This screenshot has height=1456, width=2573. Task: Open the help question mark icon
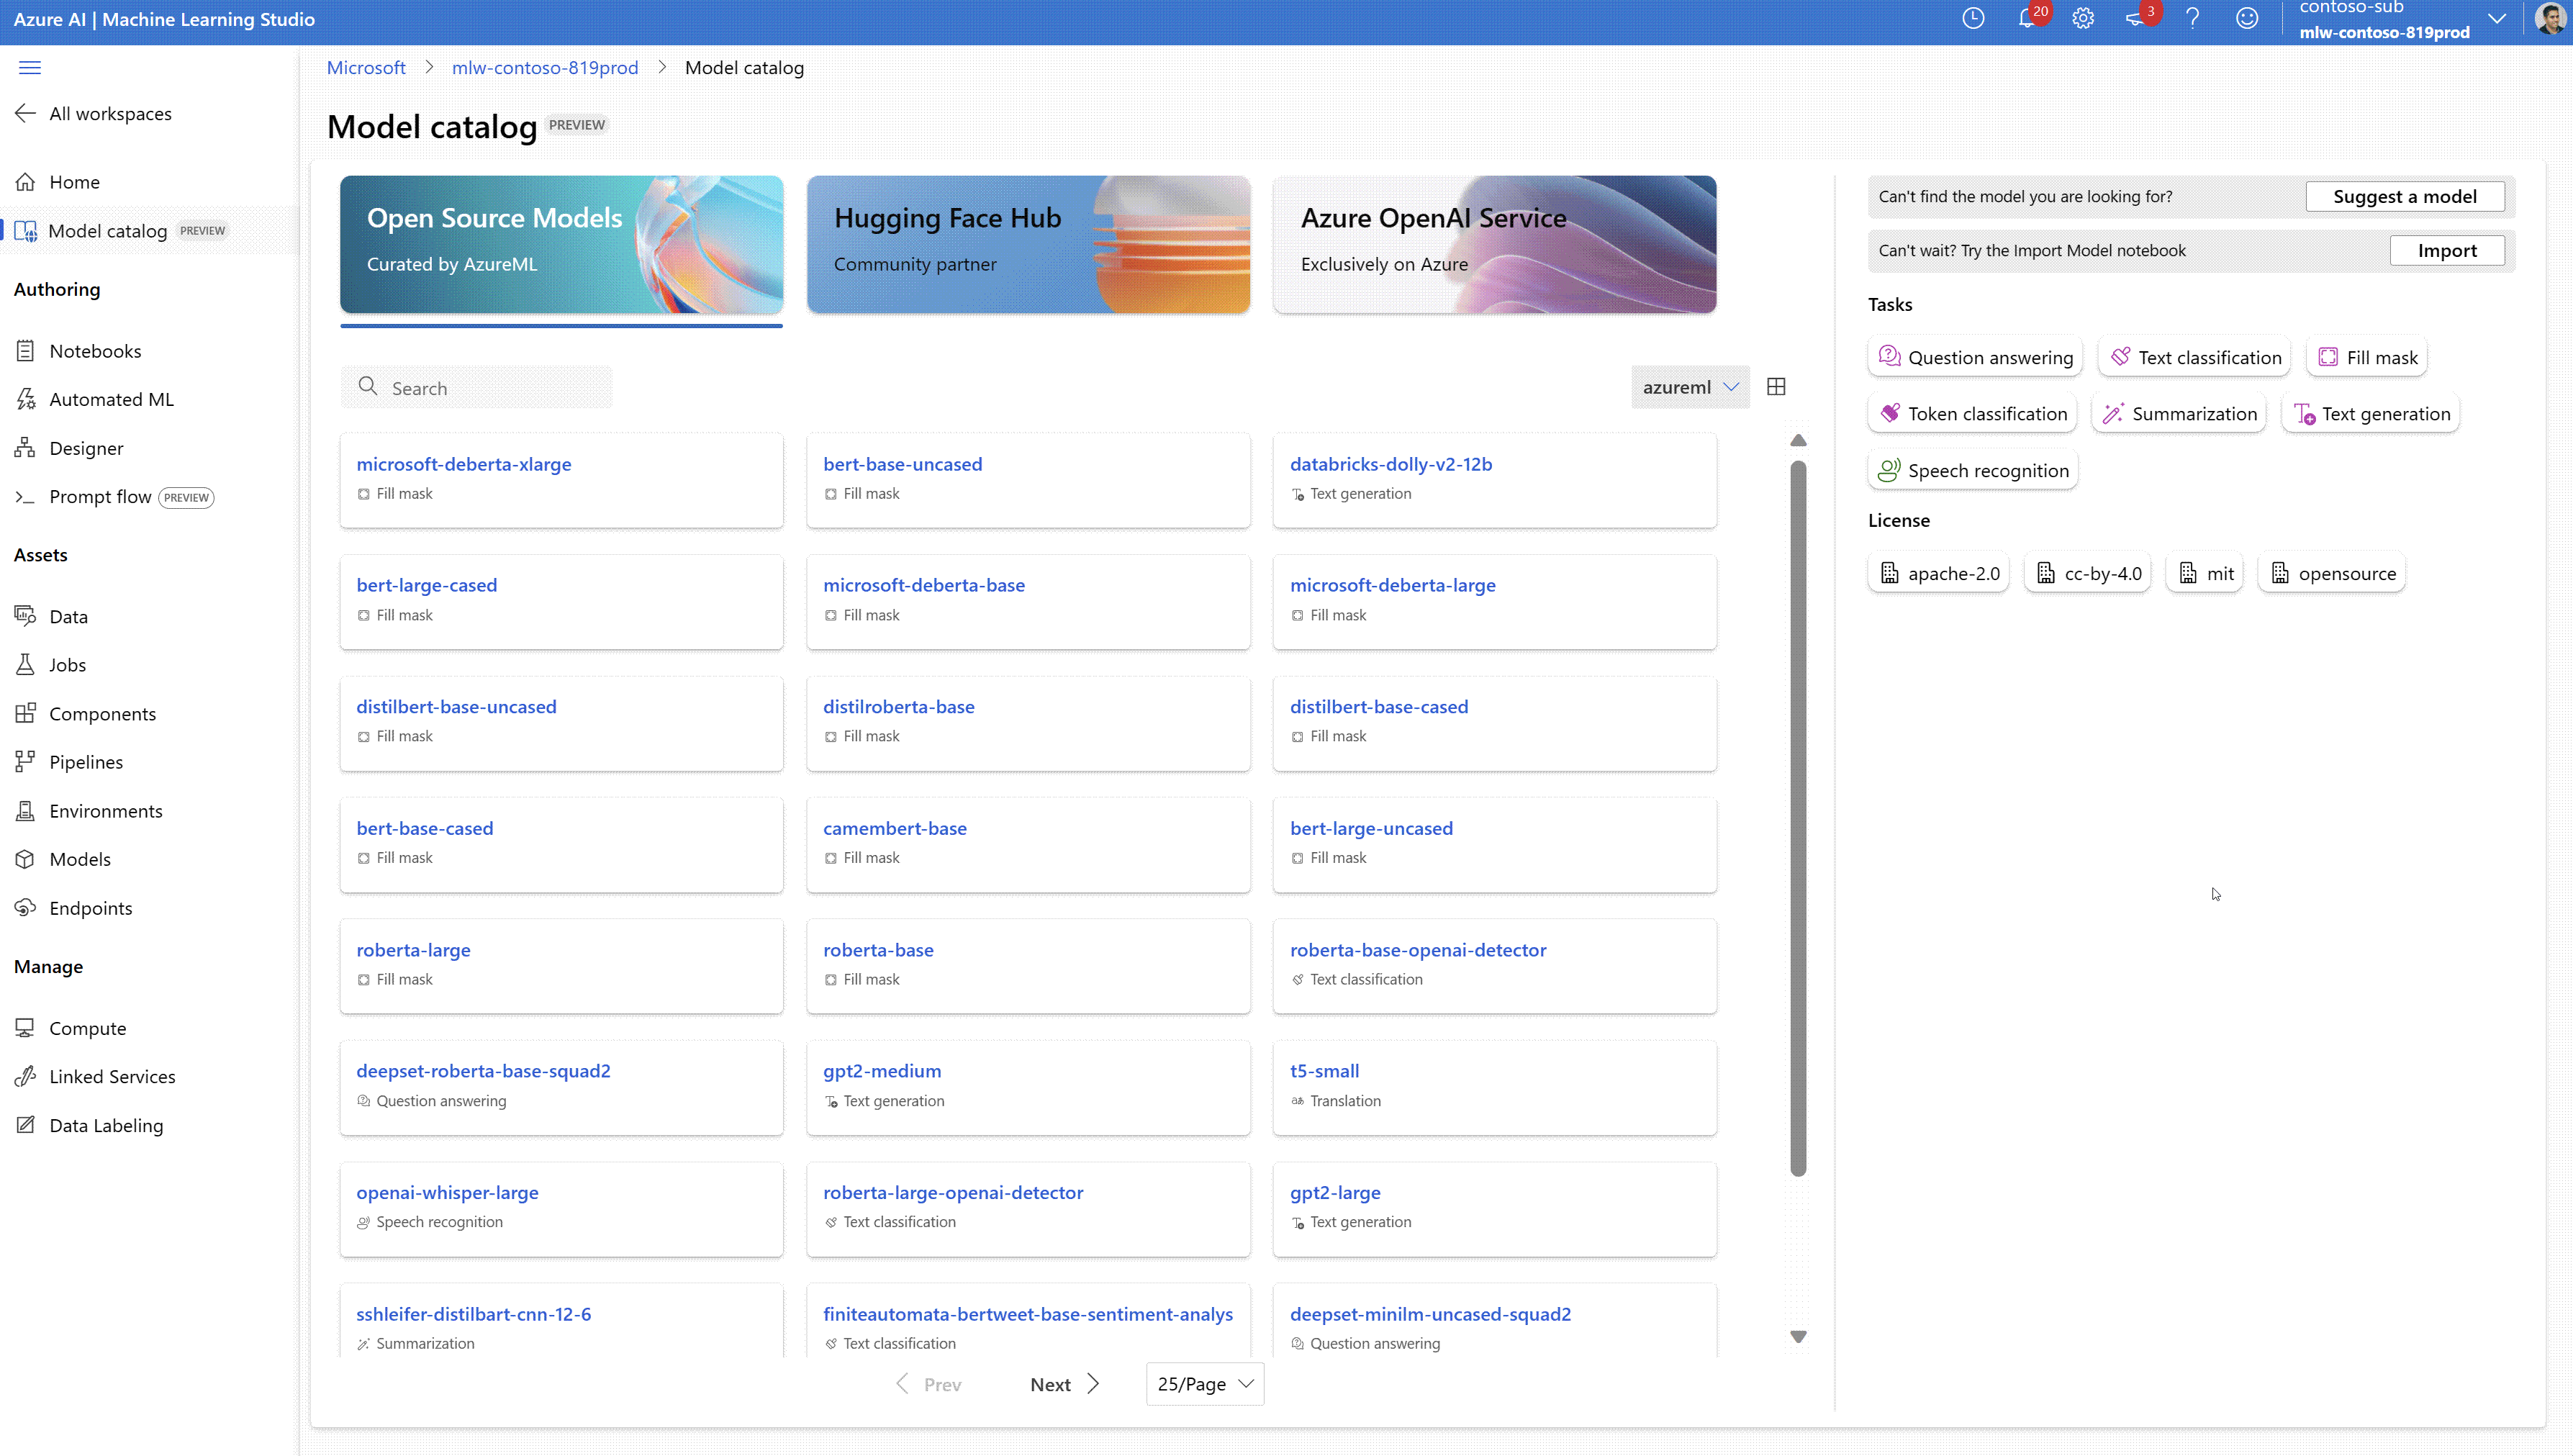click(2192, 19)
